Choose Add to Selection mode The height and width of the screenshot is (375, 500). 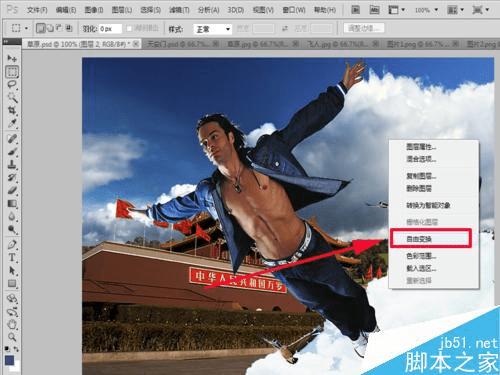(x=50, y=28)
